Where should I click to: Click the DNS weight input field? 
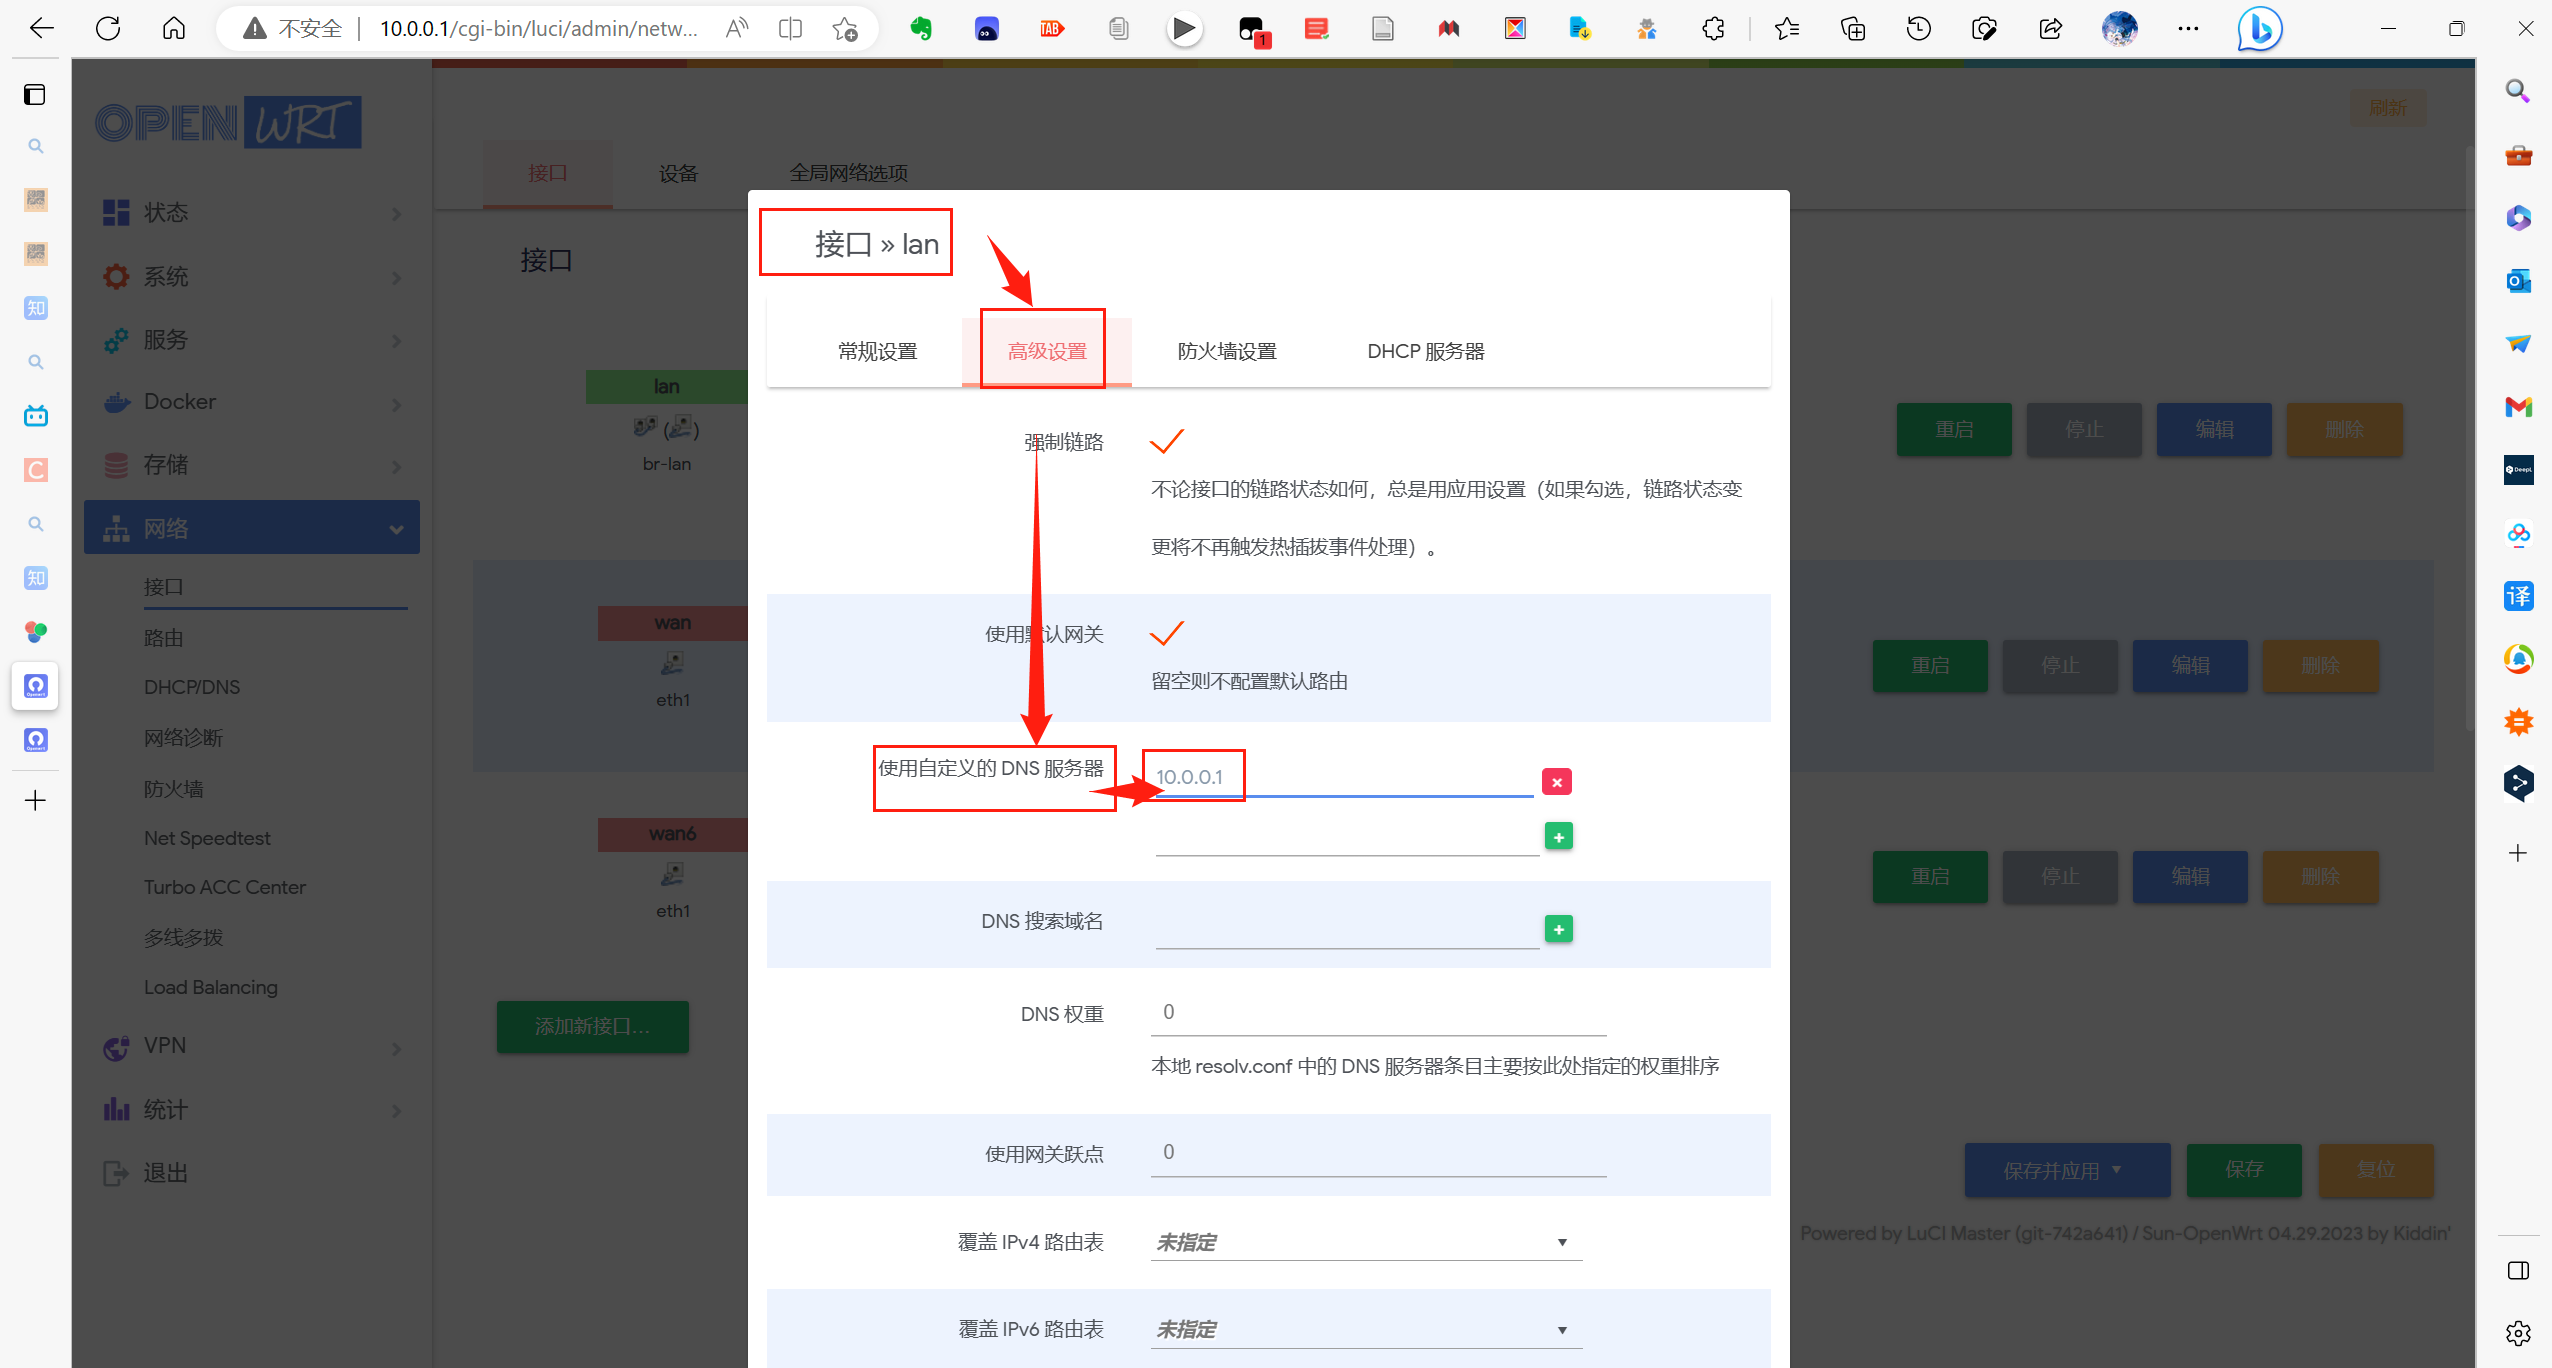pyautogui.click(x=1377, y=1013)
